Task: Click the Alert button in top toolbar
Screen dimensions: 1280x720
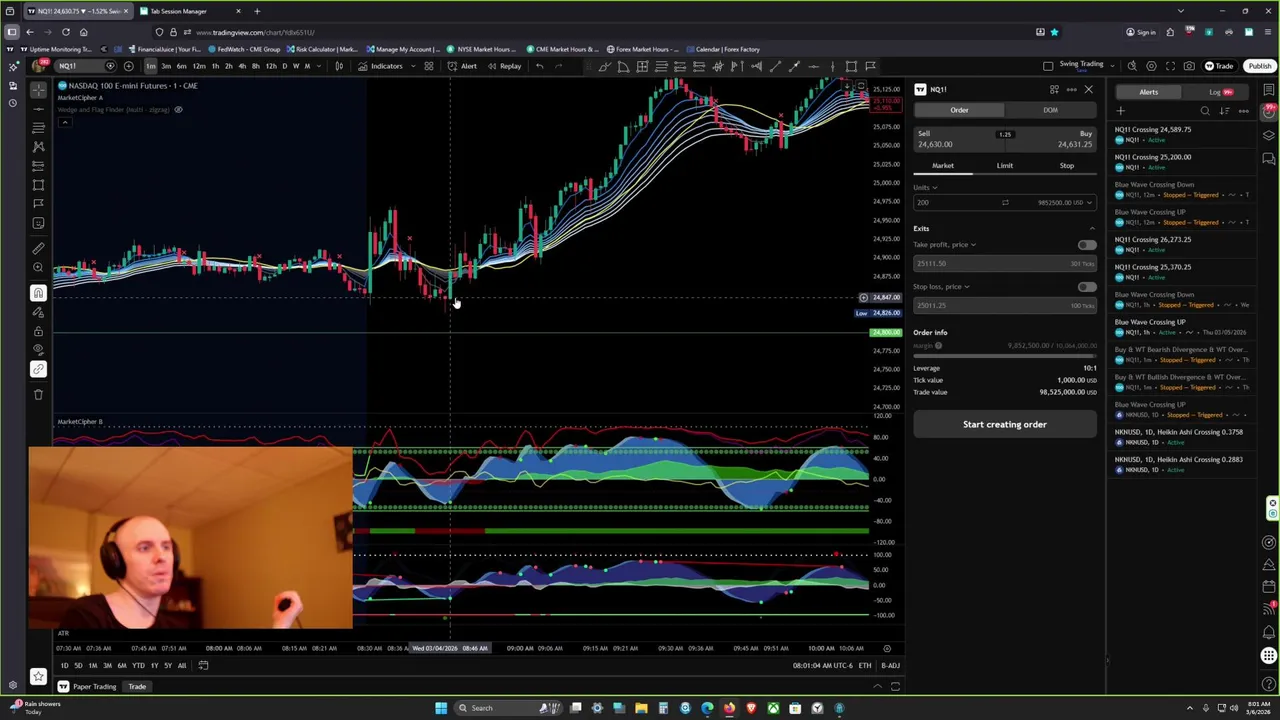Action: tap(463, 66)
